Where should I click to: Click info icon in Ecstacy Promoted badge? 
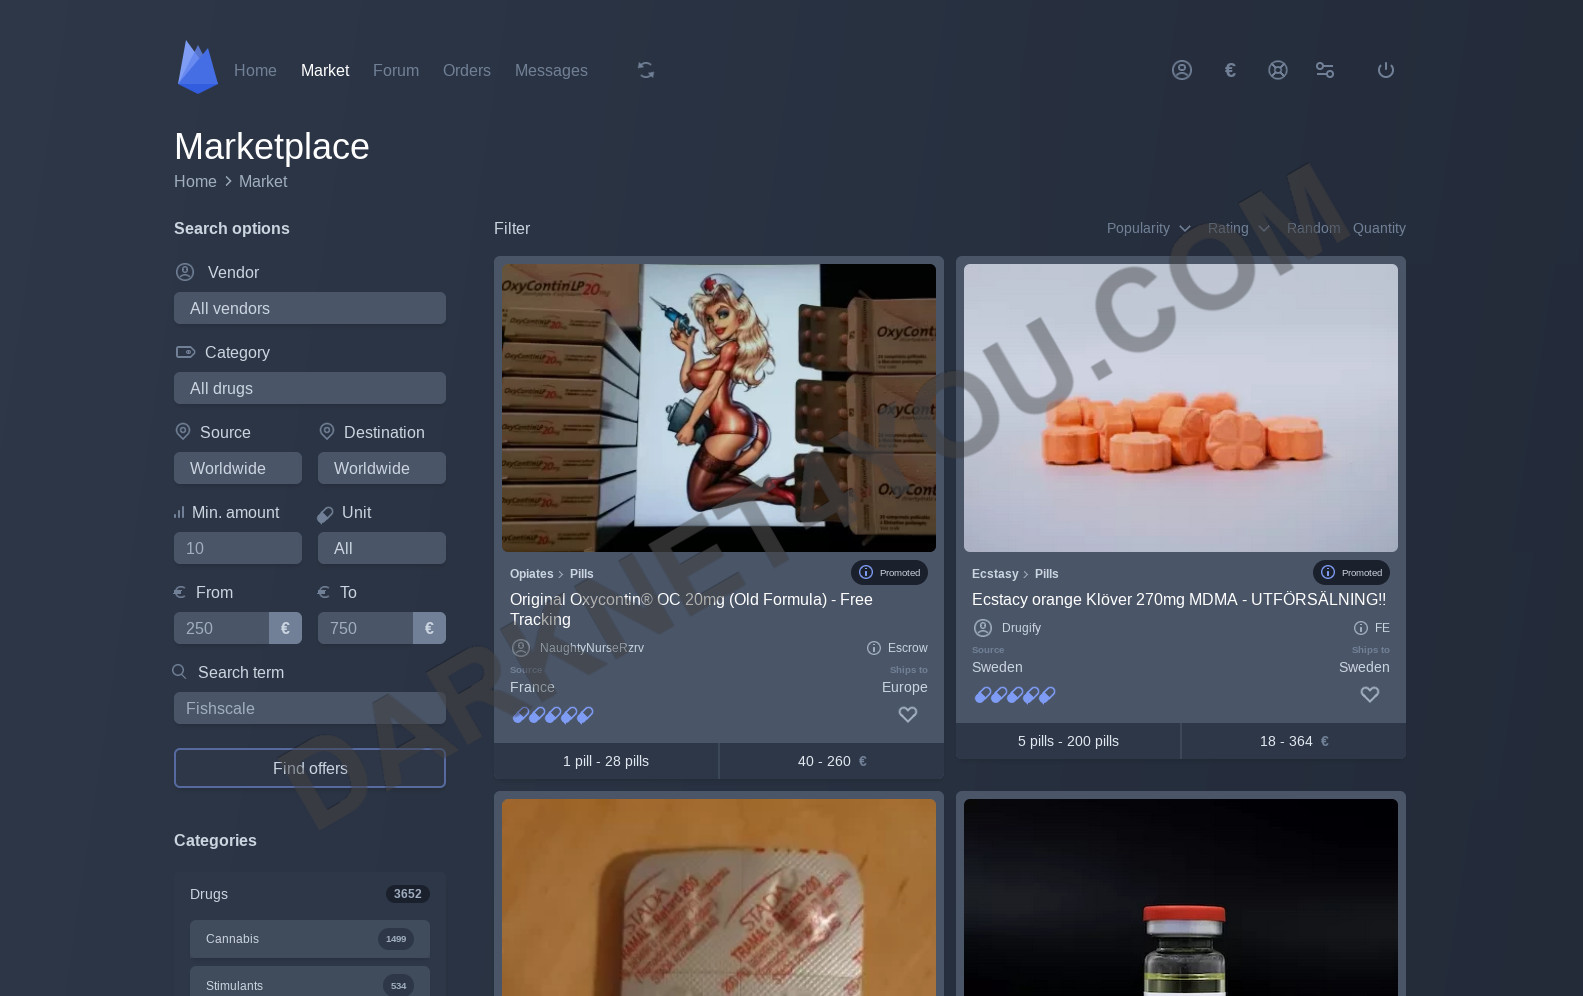click(x=1328, y=573)
